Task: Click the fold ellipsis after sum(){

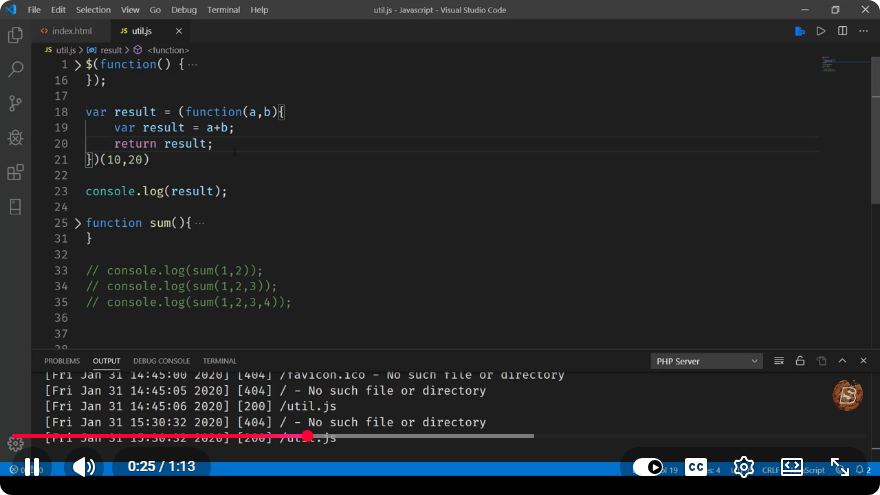Action: coord(200,223)
